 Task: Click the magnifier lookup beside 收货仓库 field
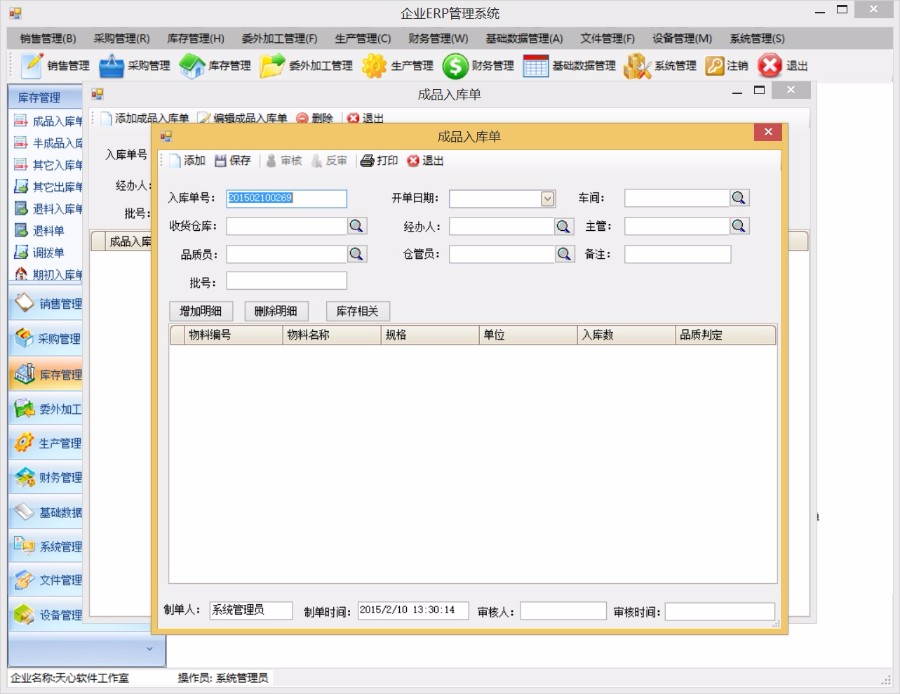coord(358,226)
